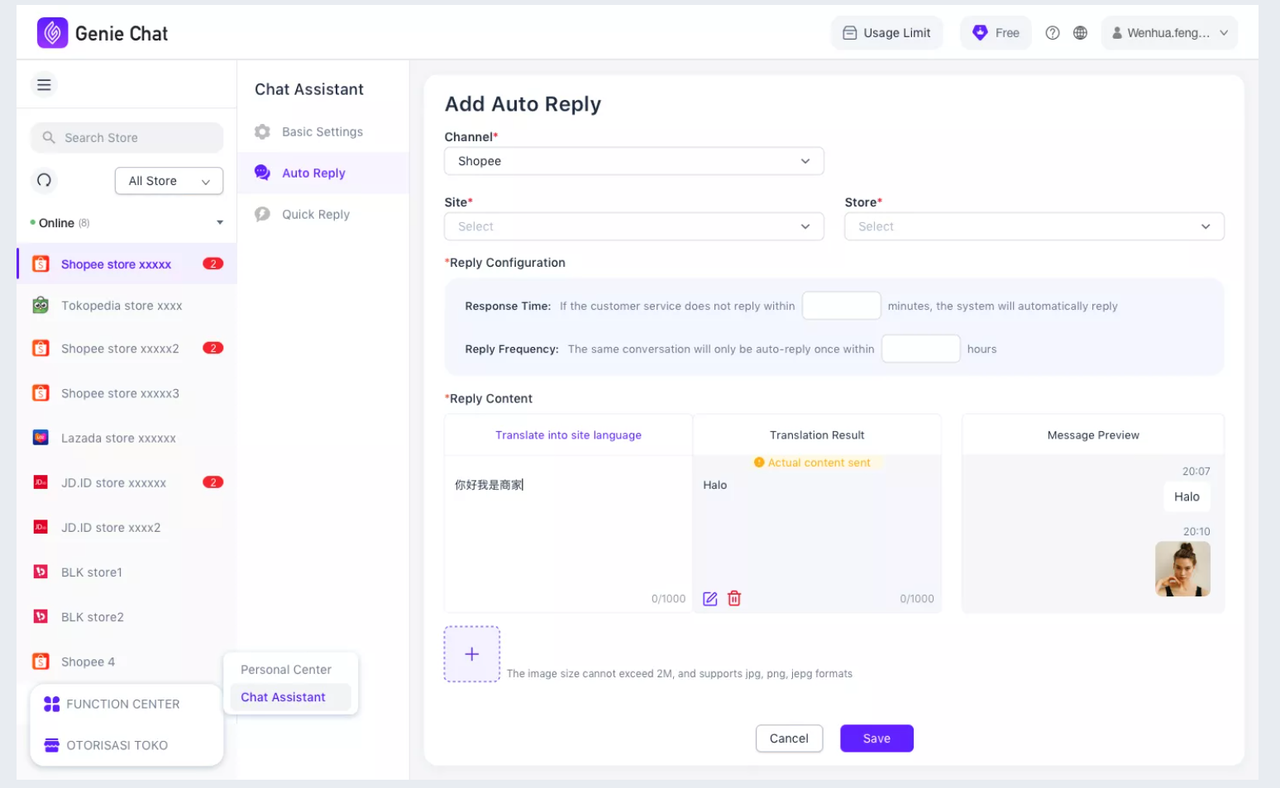Click the OTORISASI TOKO store icon
This screenshot has height=788, width=1280.
[x=52, y=745]
